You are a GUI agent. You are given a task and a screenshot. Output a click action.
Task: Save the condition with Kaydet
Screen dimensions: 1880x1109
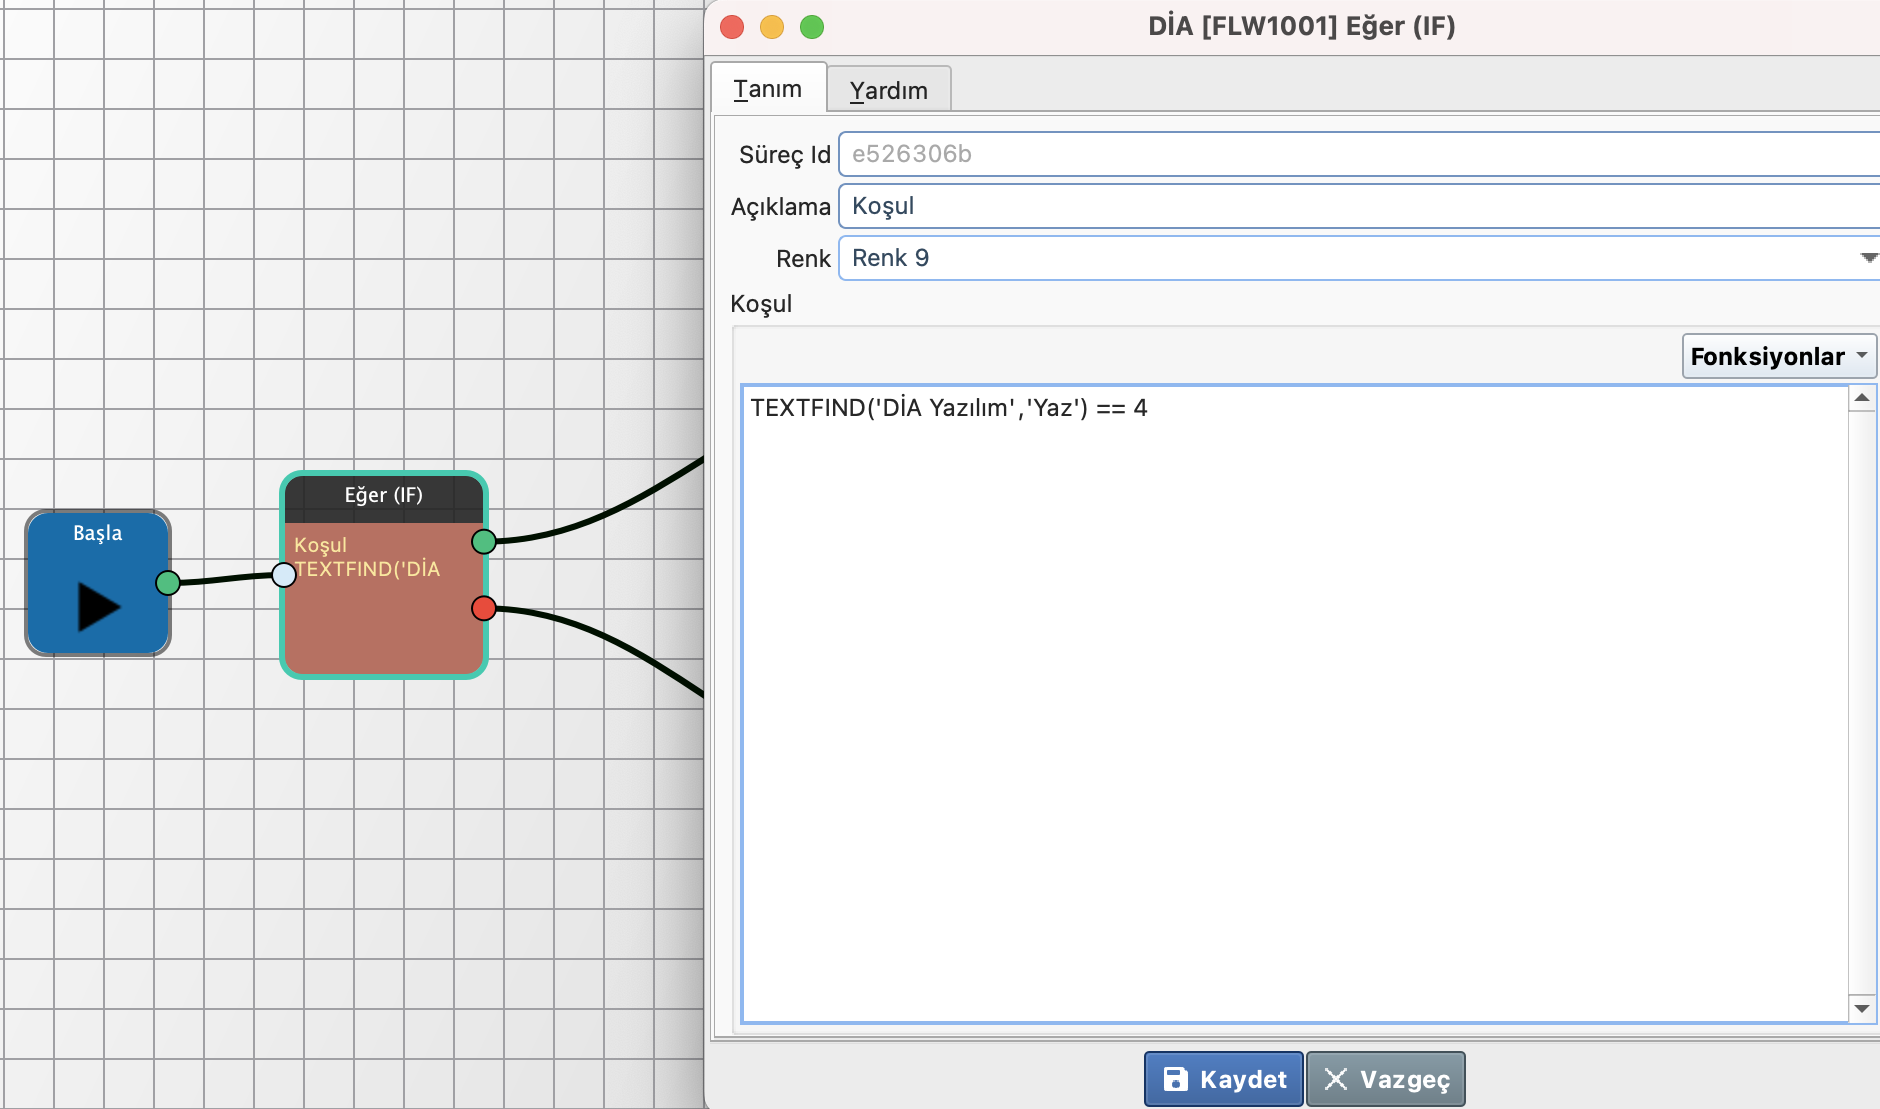pyautogui.click(x=1224, y=1079)
